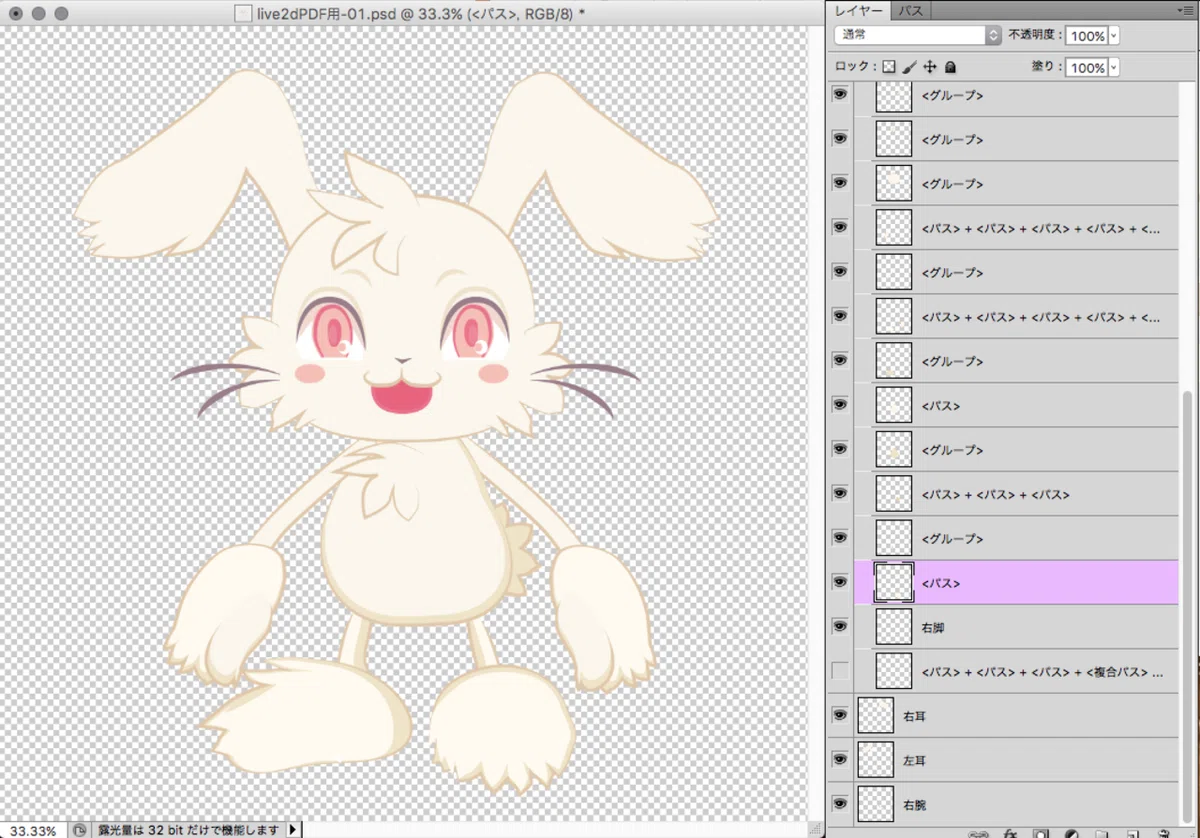Click the lock position move icon
Viewport: 1200px width, 838px height.
tap(929, 67)
